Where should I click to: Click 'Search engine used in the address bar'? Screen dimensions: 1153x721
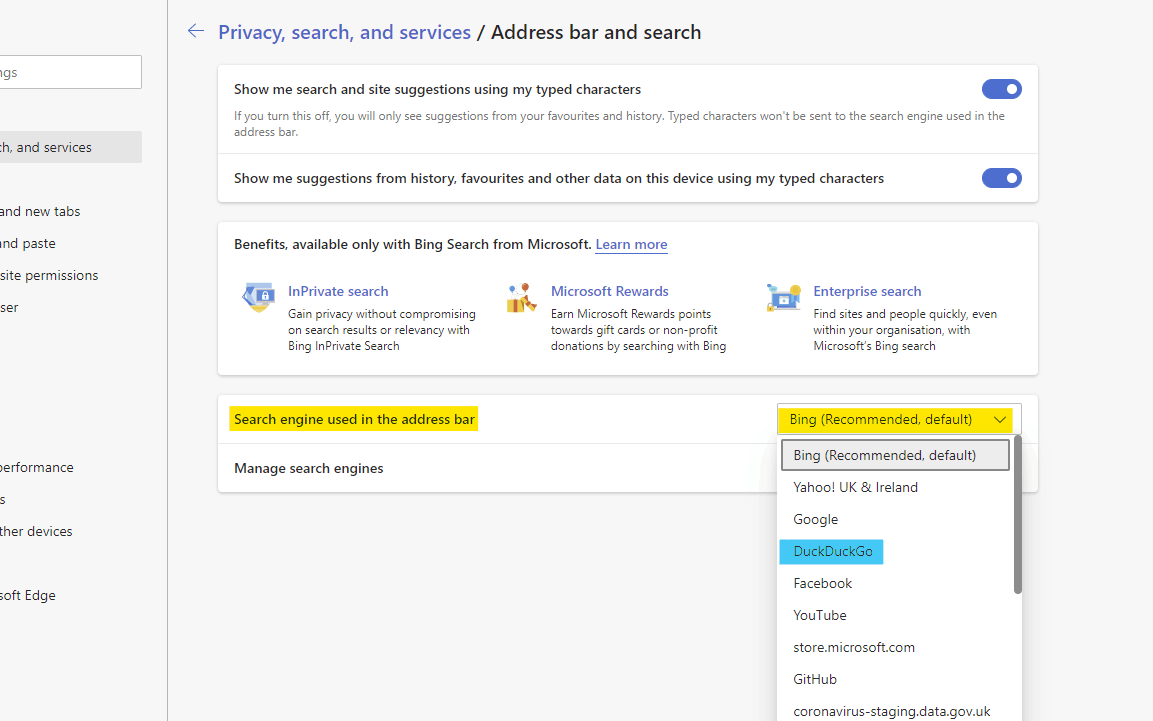[x=354, y=419]
